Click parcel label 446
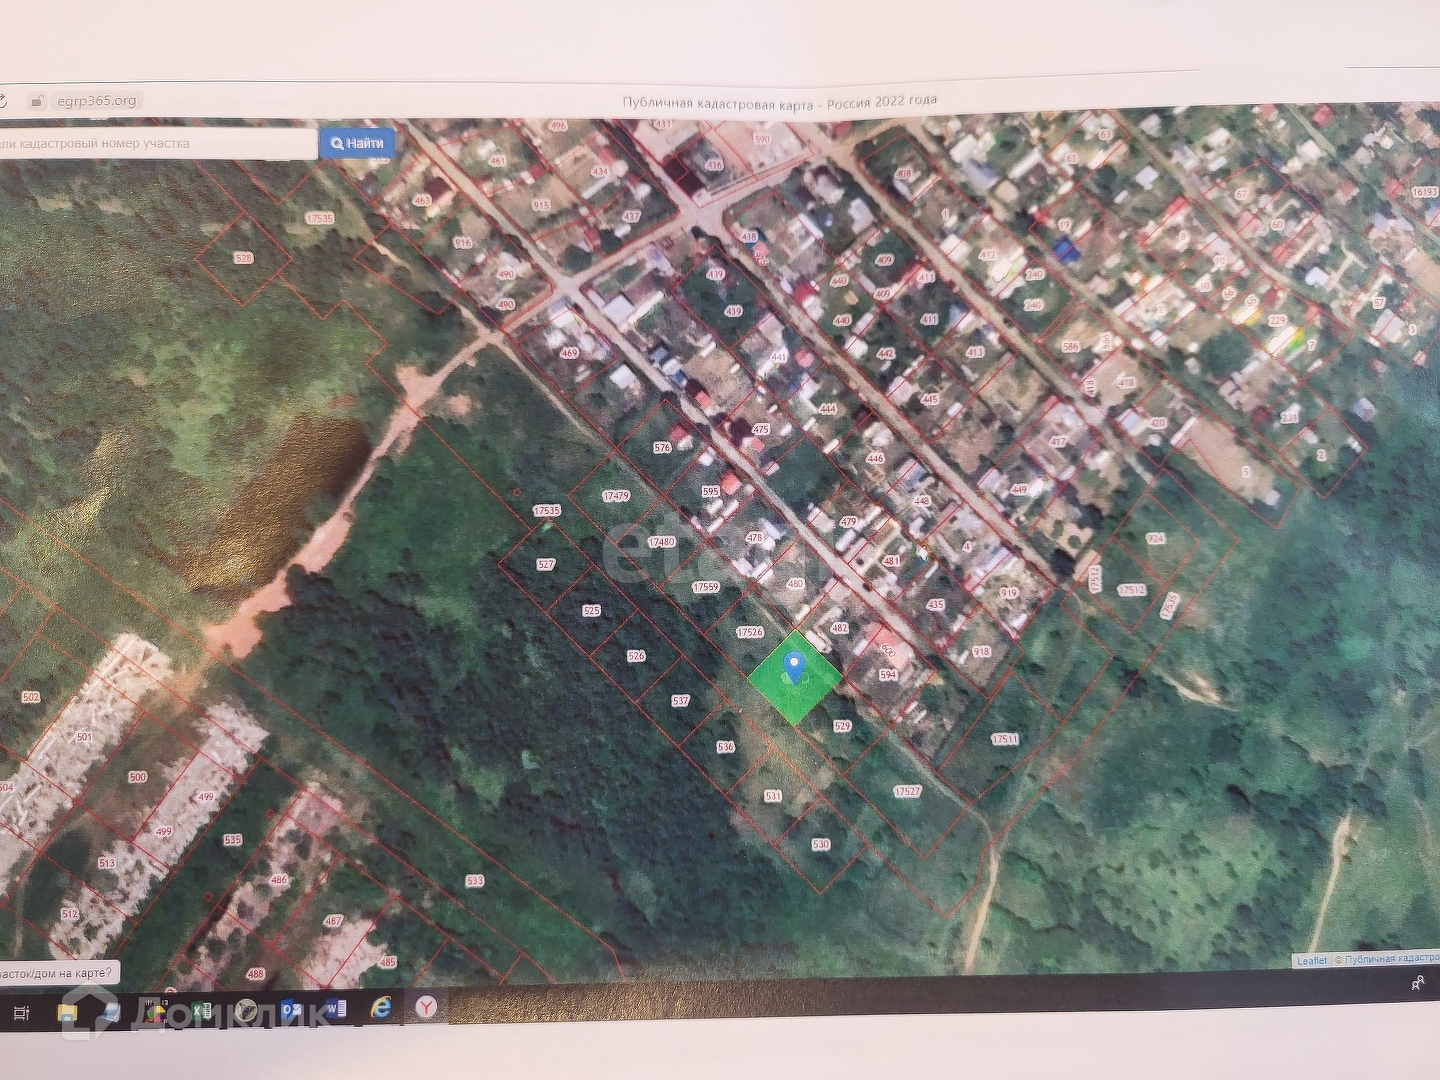 [x=875, y=458]
